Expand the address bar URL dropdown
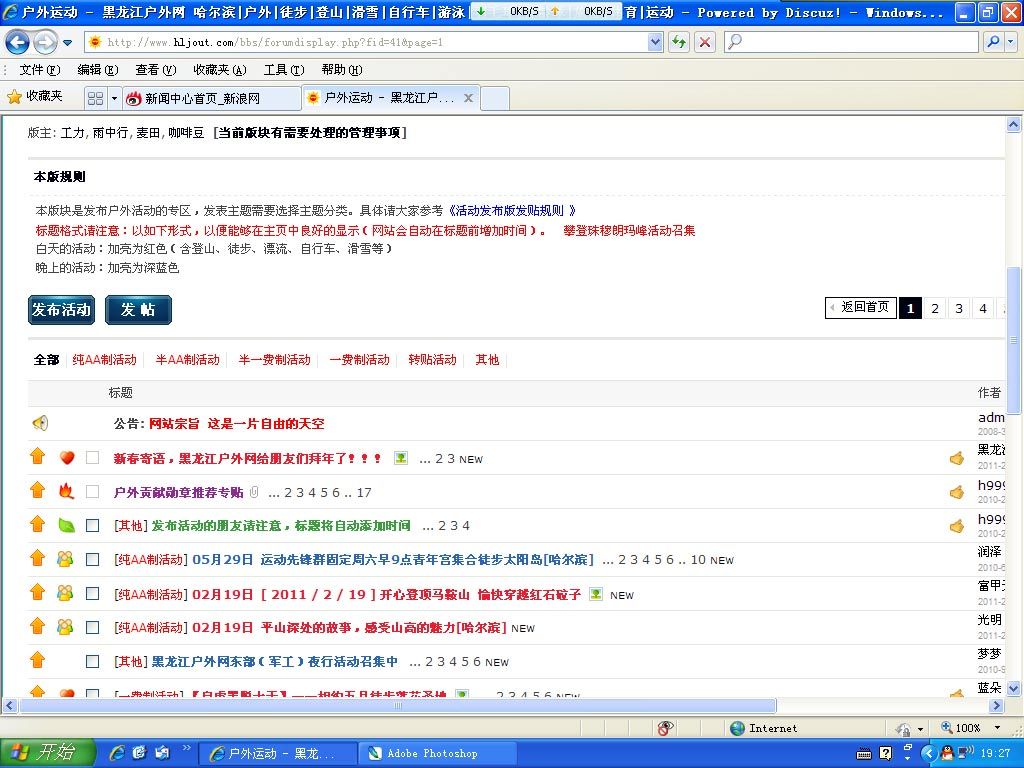Image resolution: width=1024 pixels, height=768 pixels. click(656, 42)
